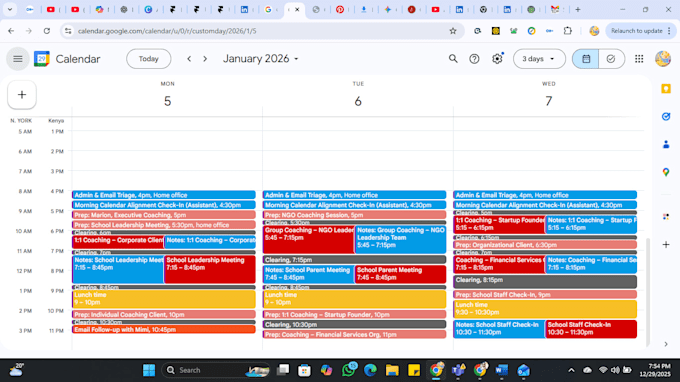Open new browser tab
The height and width of the screenshot is (382, 680).
(578, 9)
